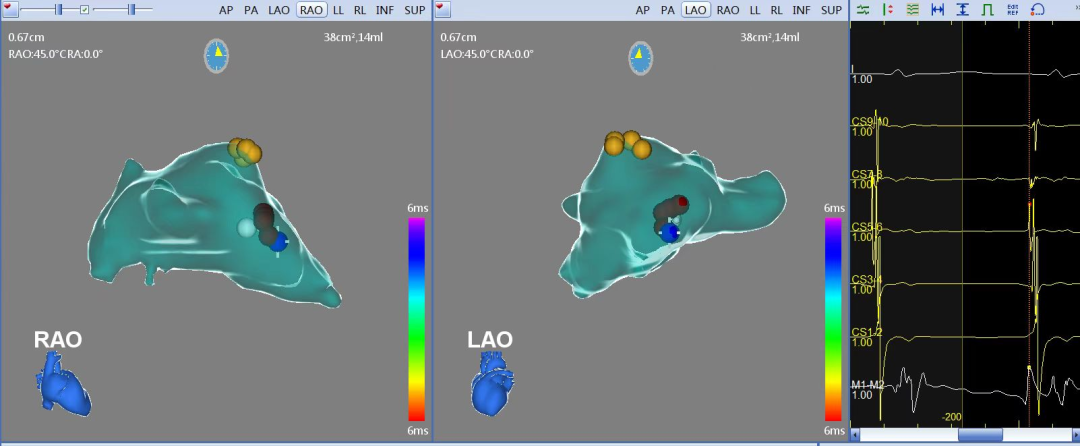Switch right panel to SUP view
This screenshot has width=1080, height=446.
[831, 10]
